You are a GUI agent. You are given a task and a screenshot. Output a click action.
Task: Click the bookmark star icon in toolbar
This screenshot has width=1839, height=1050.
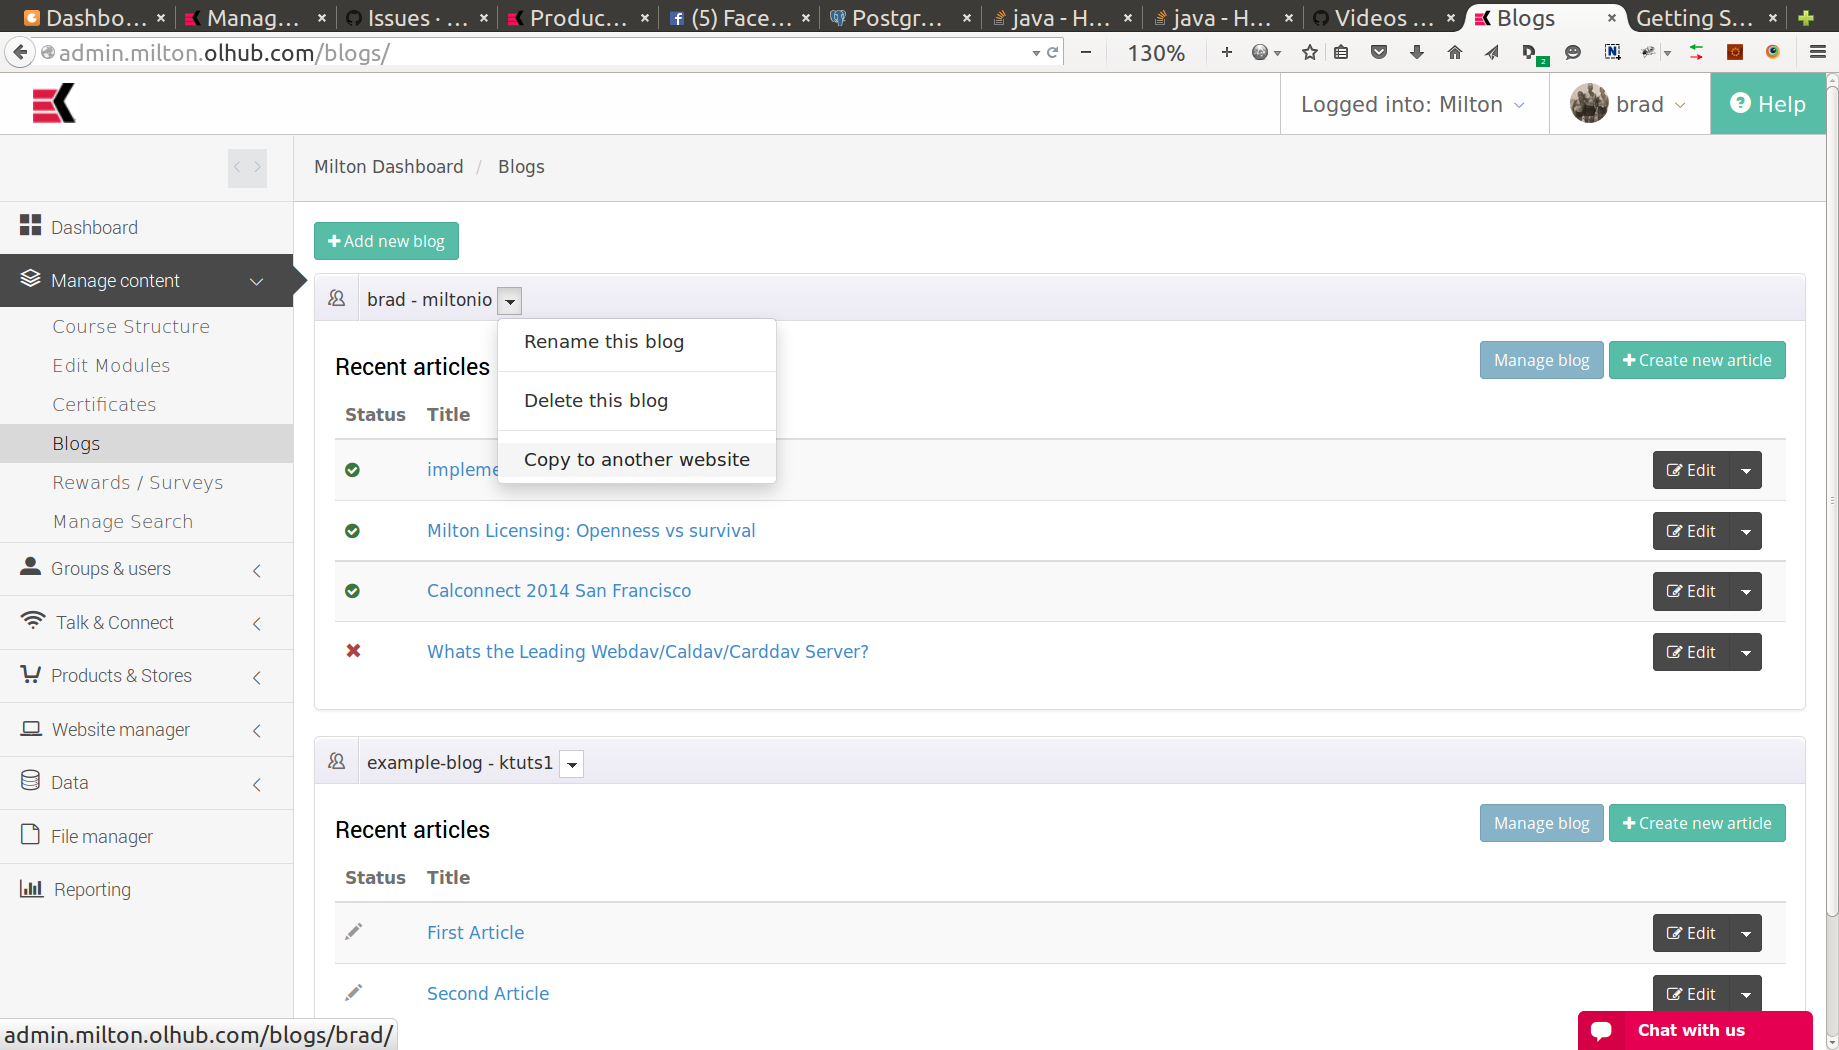(x=1309, y=52)
